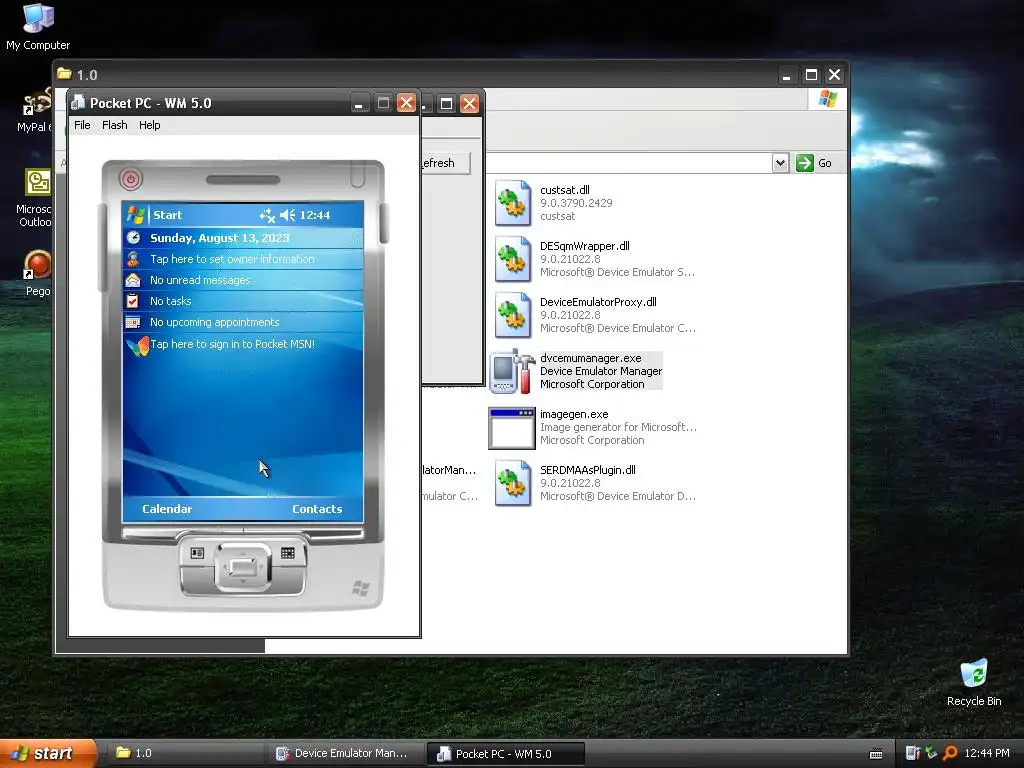Click the orange search tray icon

(x=950, y=753)
